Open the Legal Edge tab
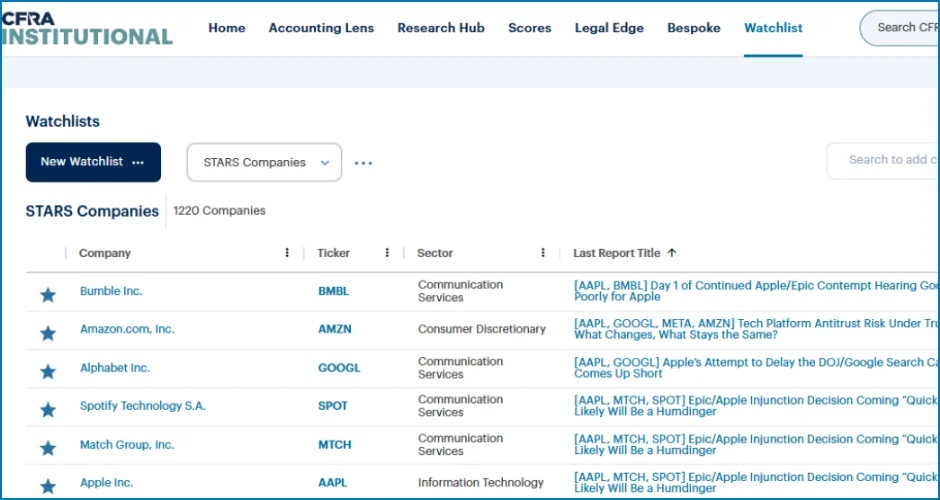 609,28
